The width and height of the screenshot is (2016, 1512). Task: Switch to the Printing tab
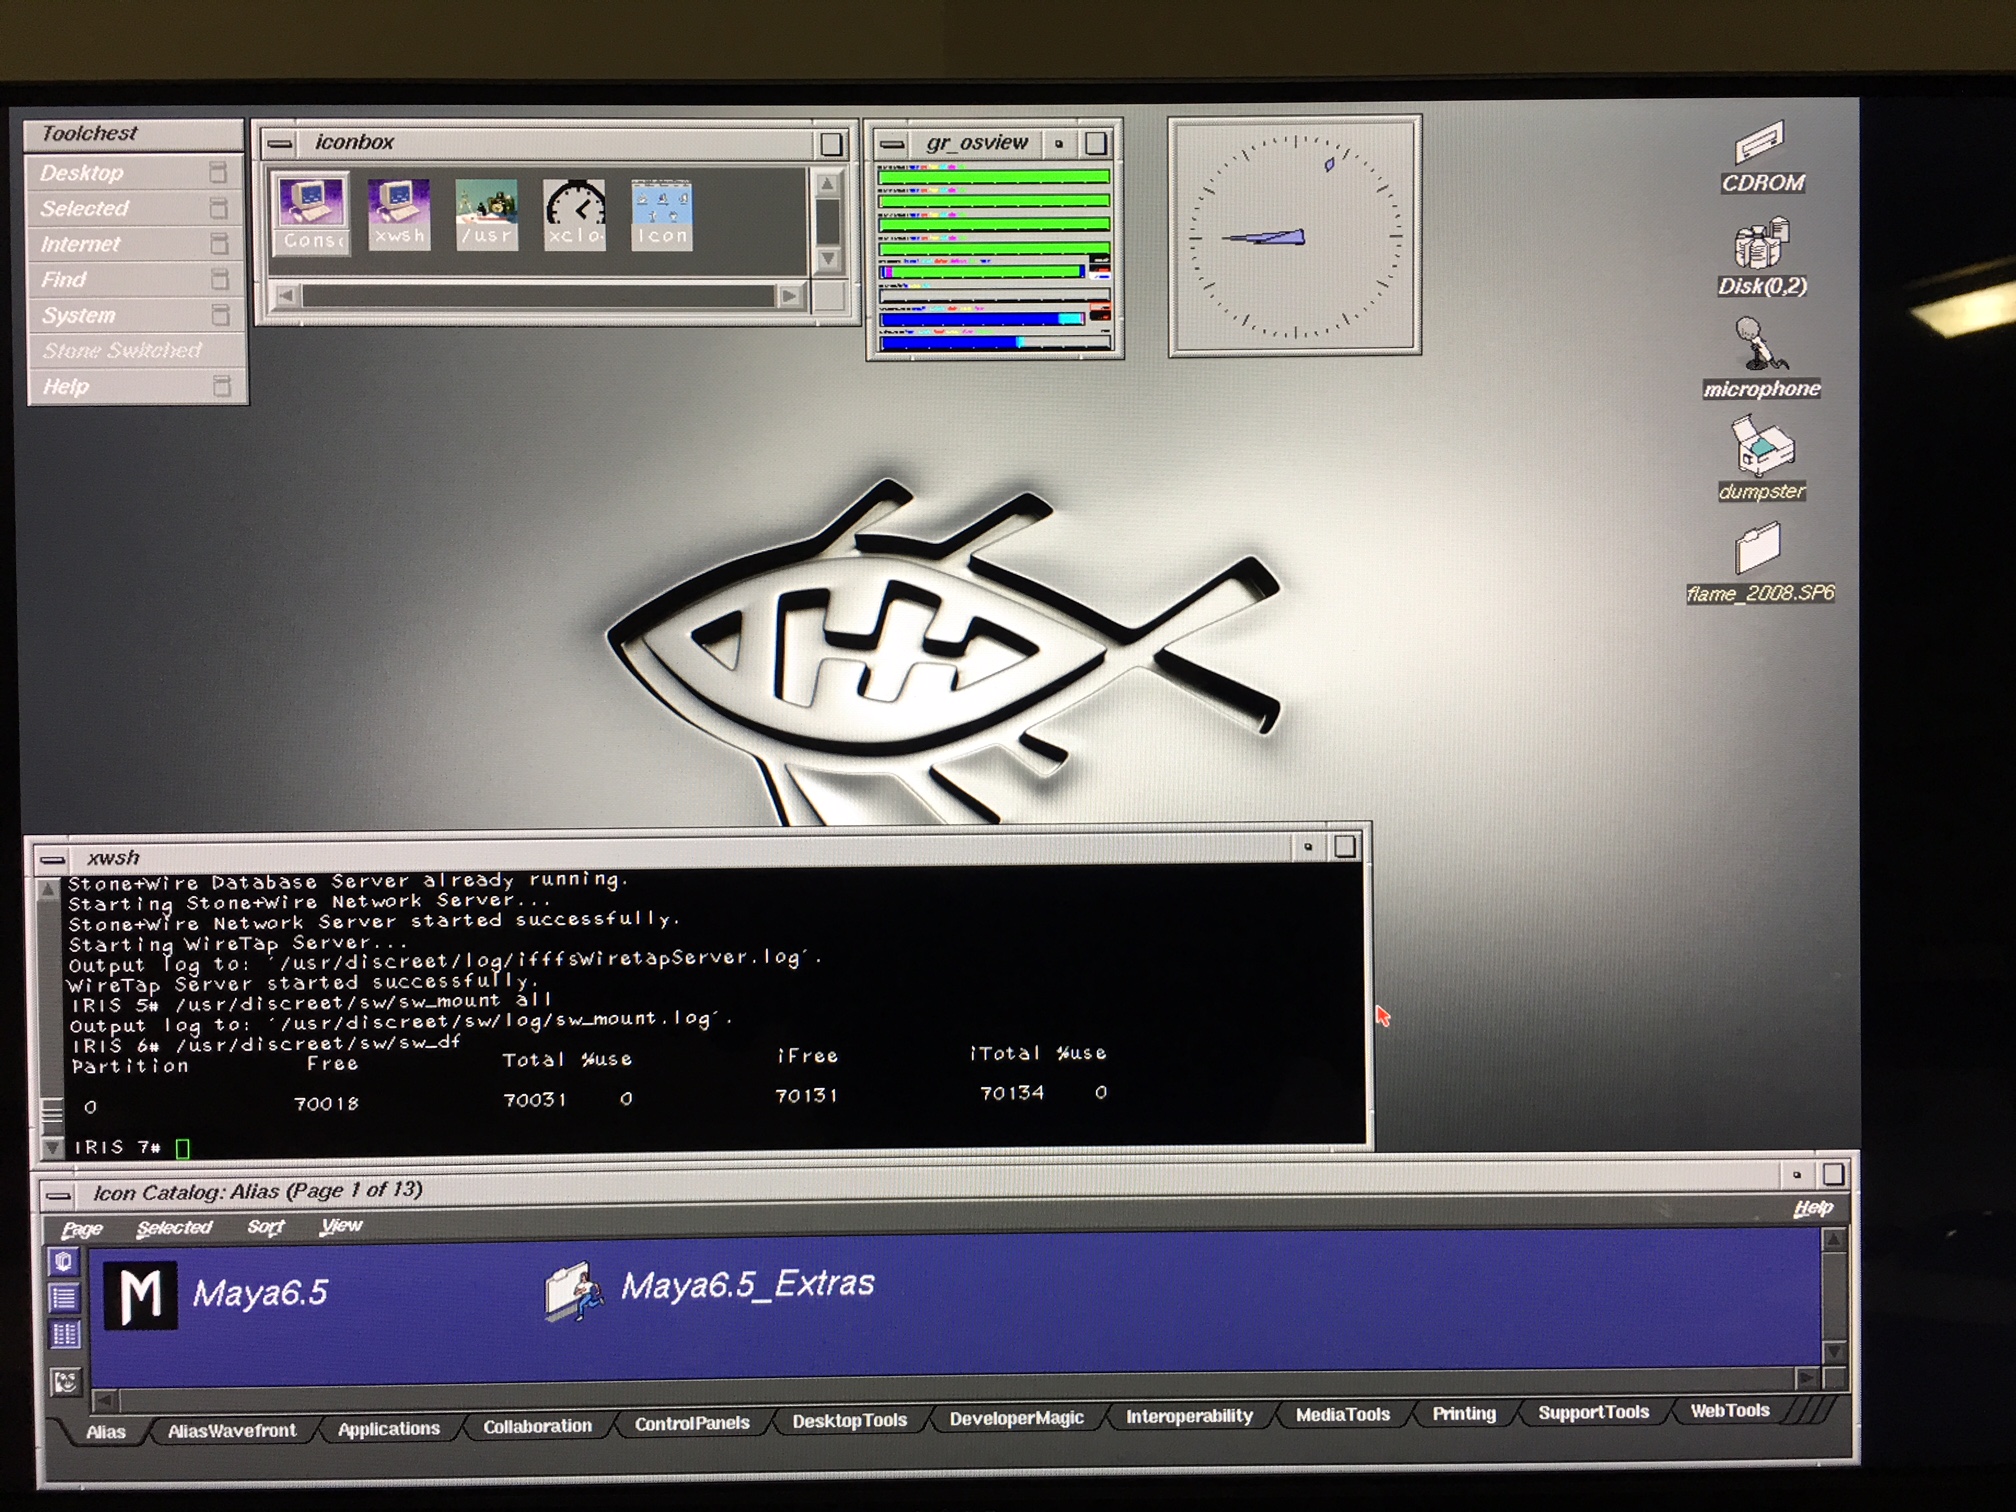click(1463, 1414)
